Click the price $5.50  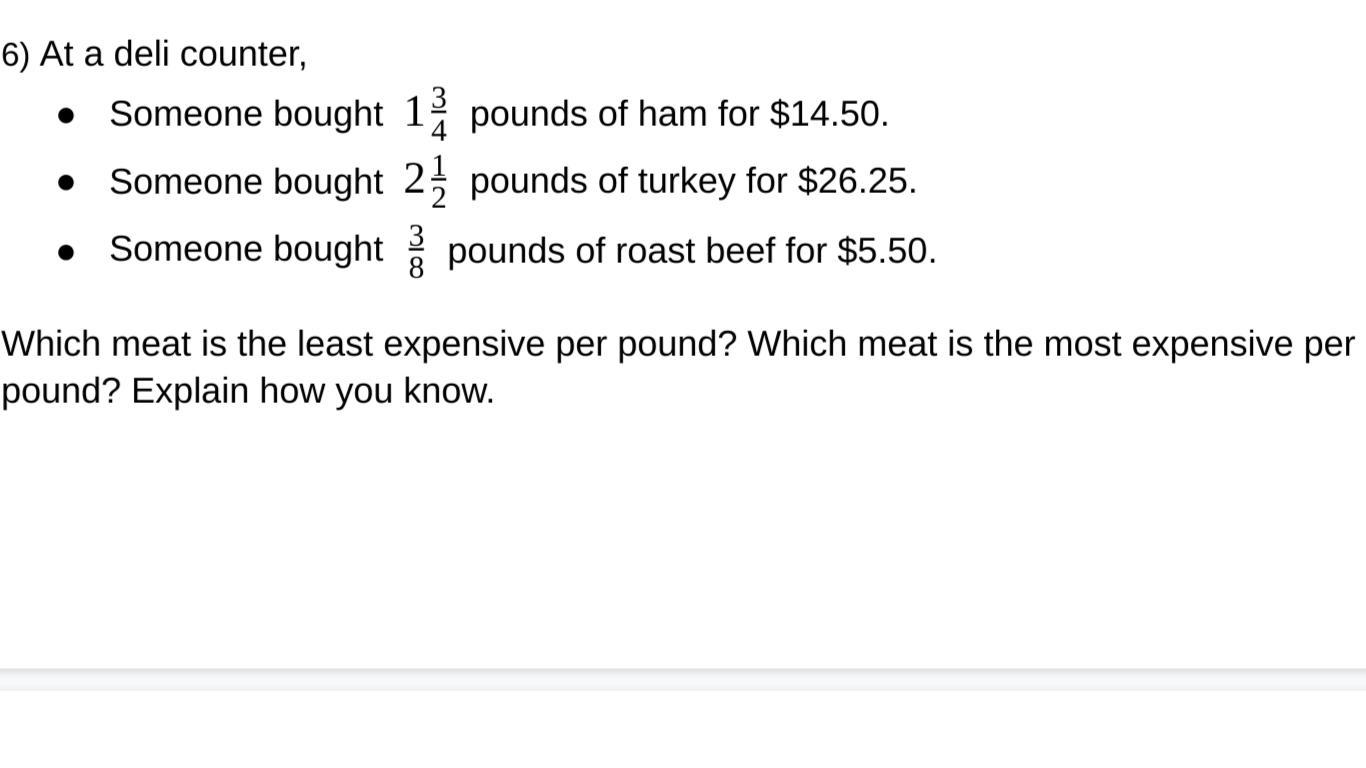(x=883, y=250)
